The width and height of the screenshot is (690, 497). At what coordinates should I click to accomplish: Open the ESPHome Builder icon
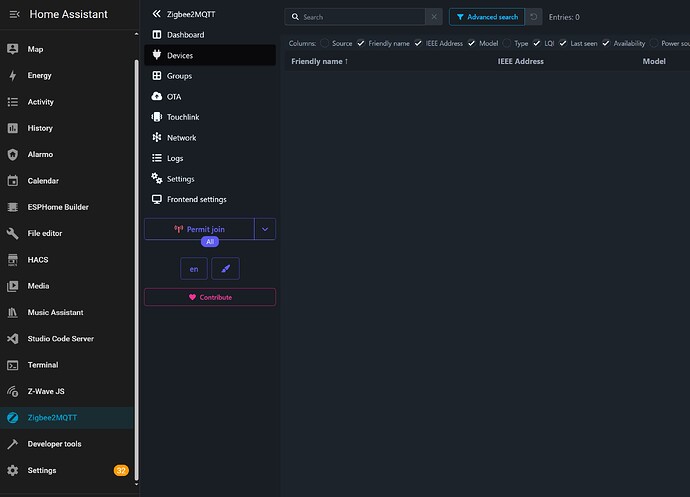pyautogui.click(x=13, y=207)
